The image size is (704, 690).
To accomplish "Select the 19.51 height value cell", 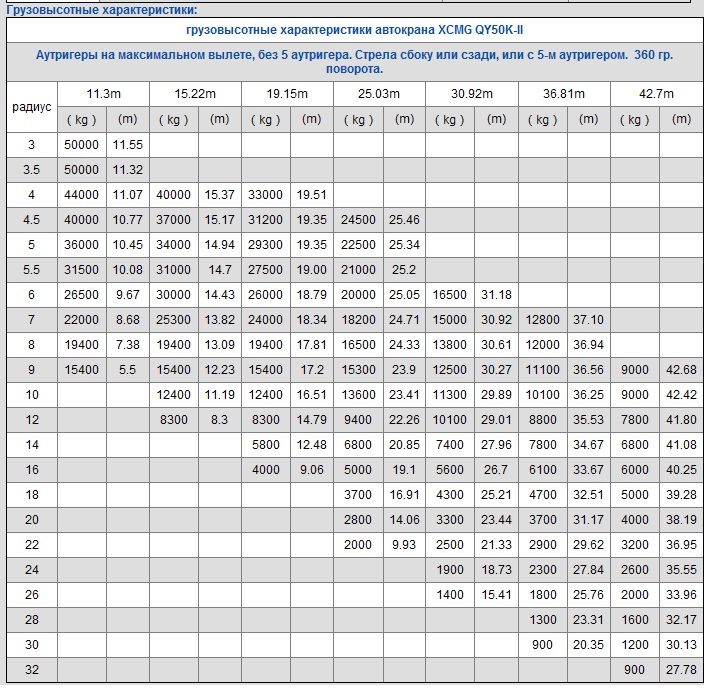I will [x=311, y=195].
